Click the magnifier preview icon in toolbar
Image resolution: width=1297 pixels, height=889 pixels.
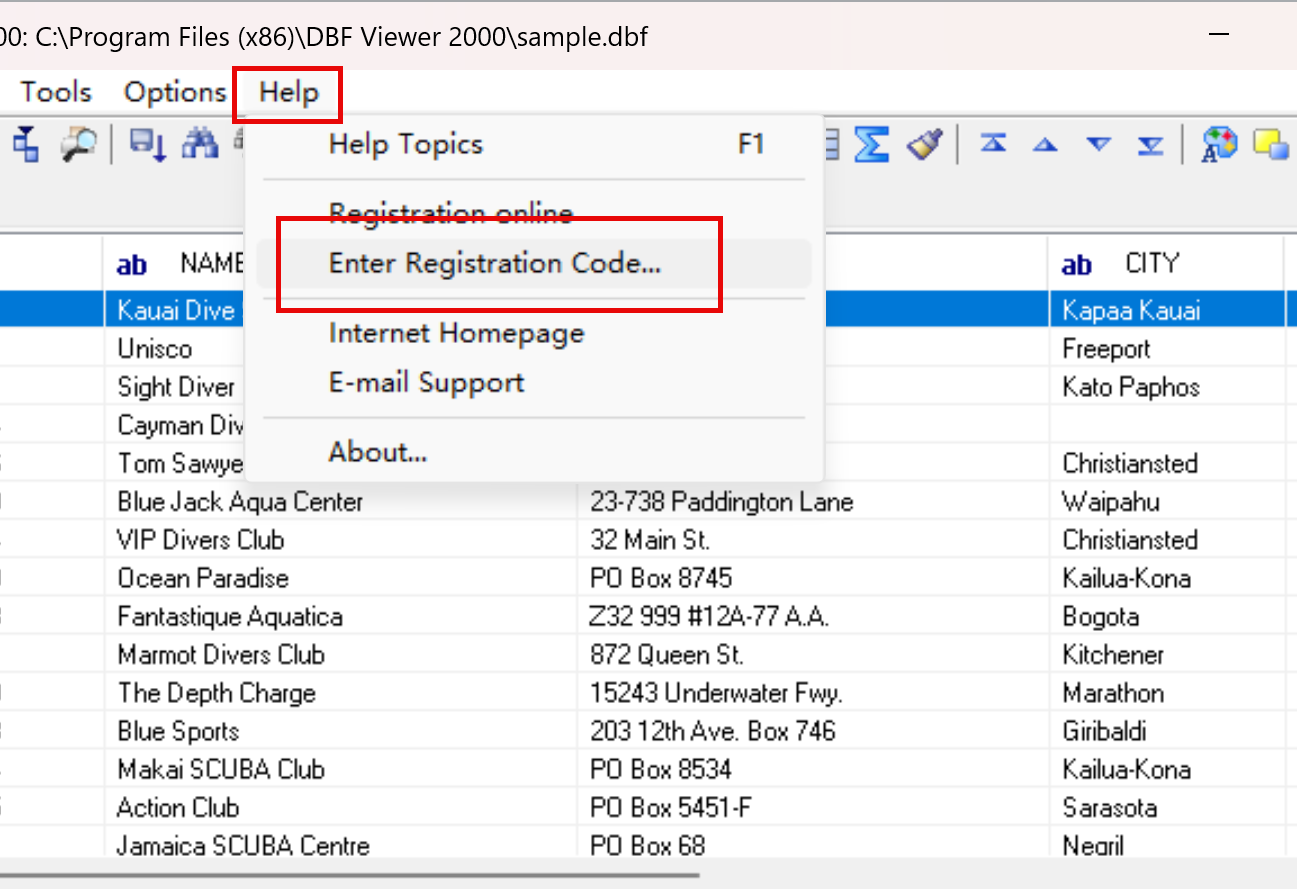(x=77, y=145)
